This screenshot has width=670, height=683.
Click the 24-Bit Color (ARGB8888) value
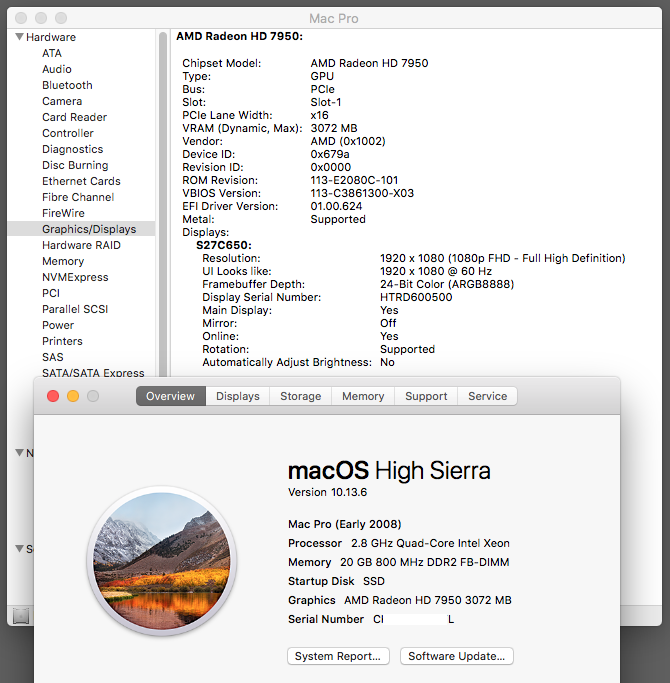point(447,284)
